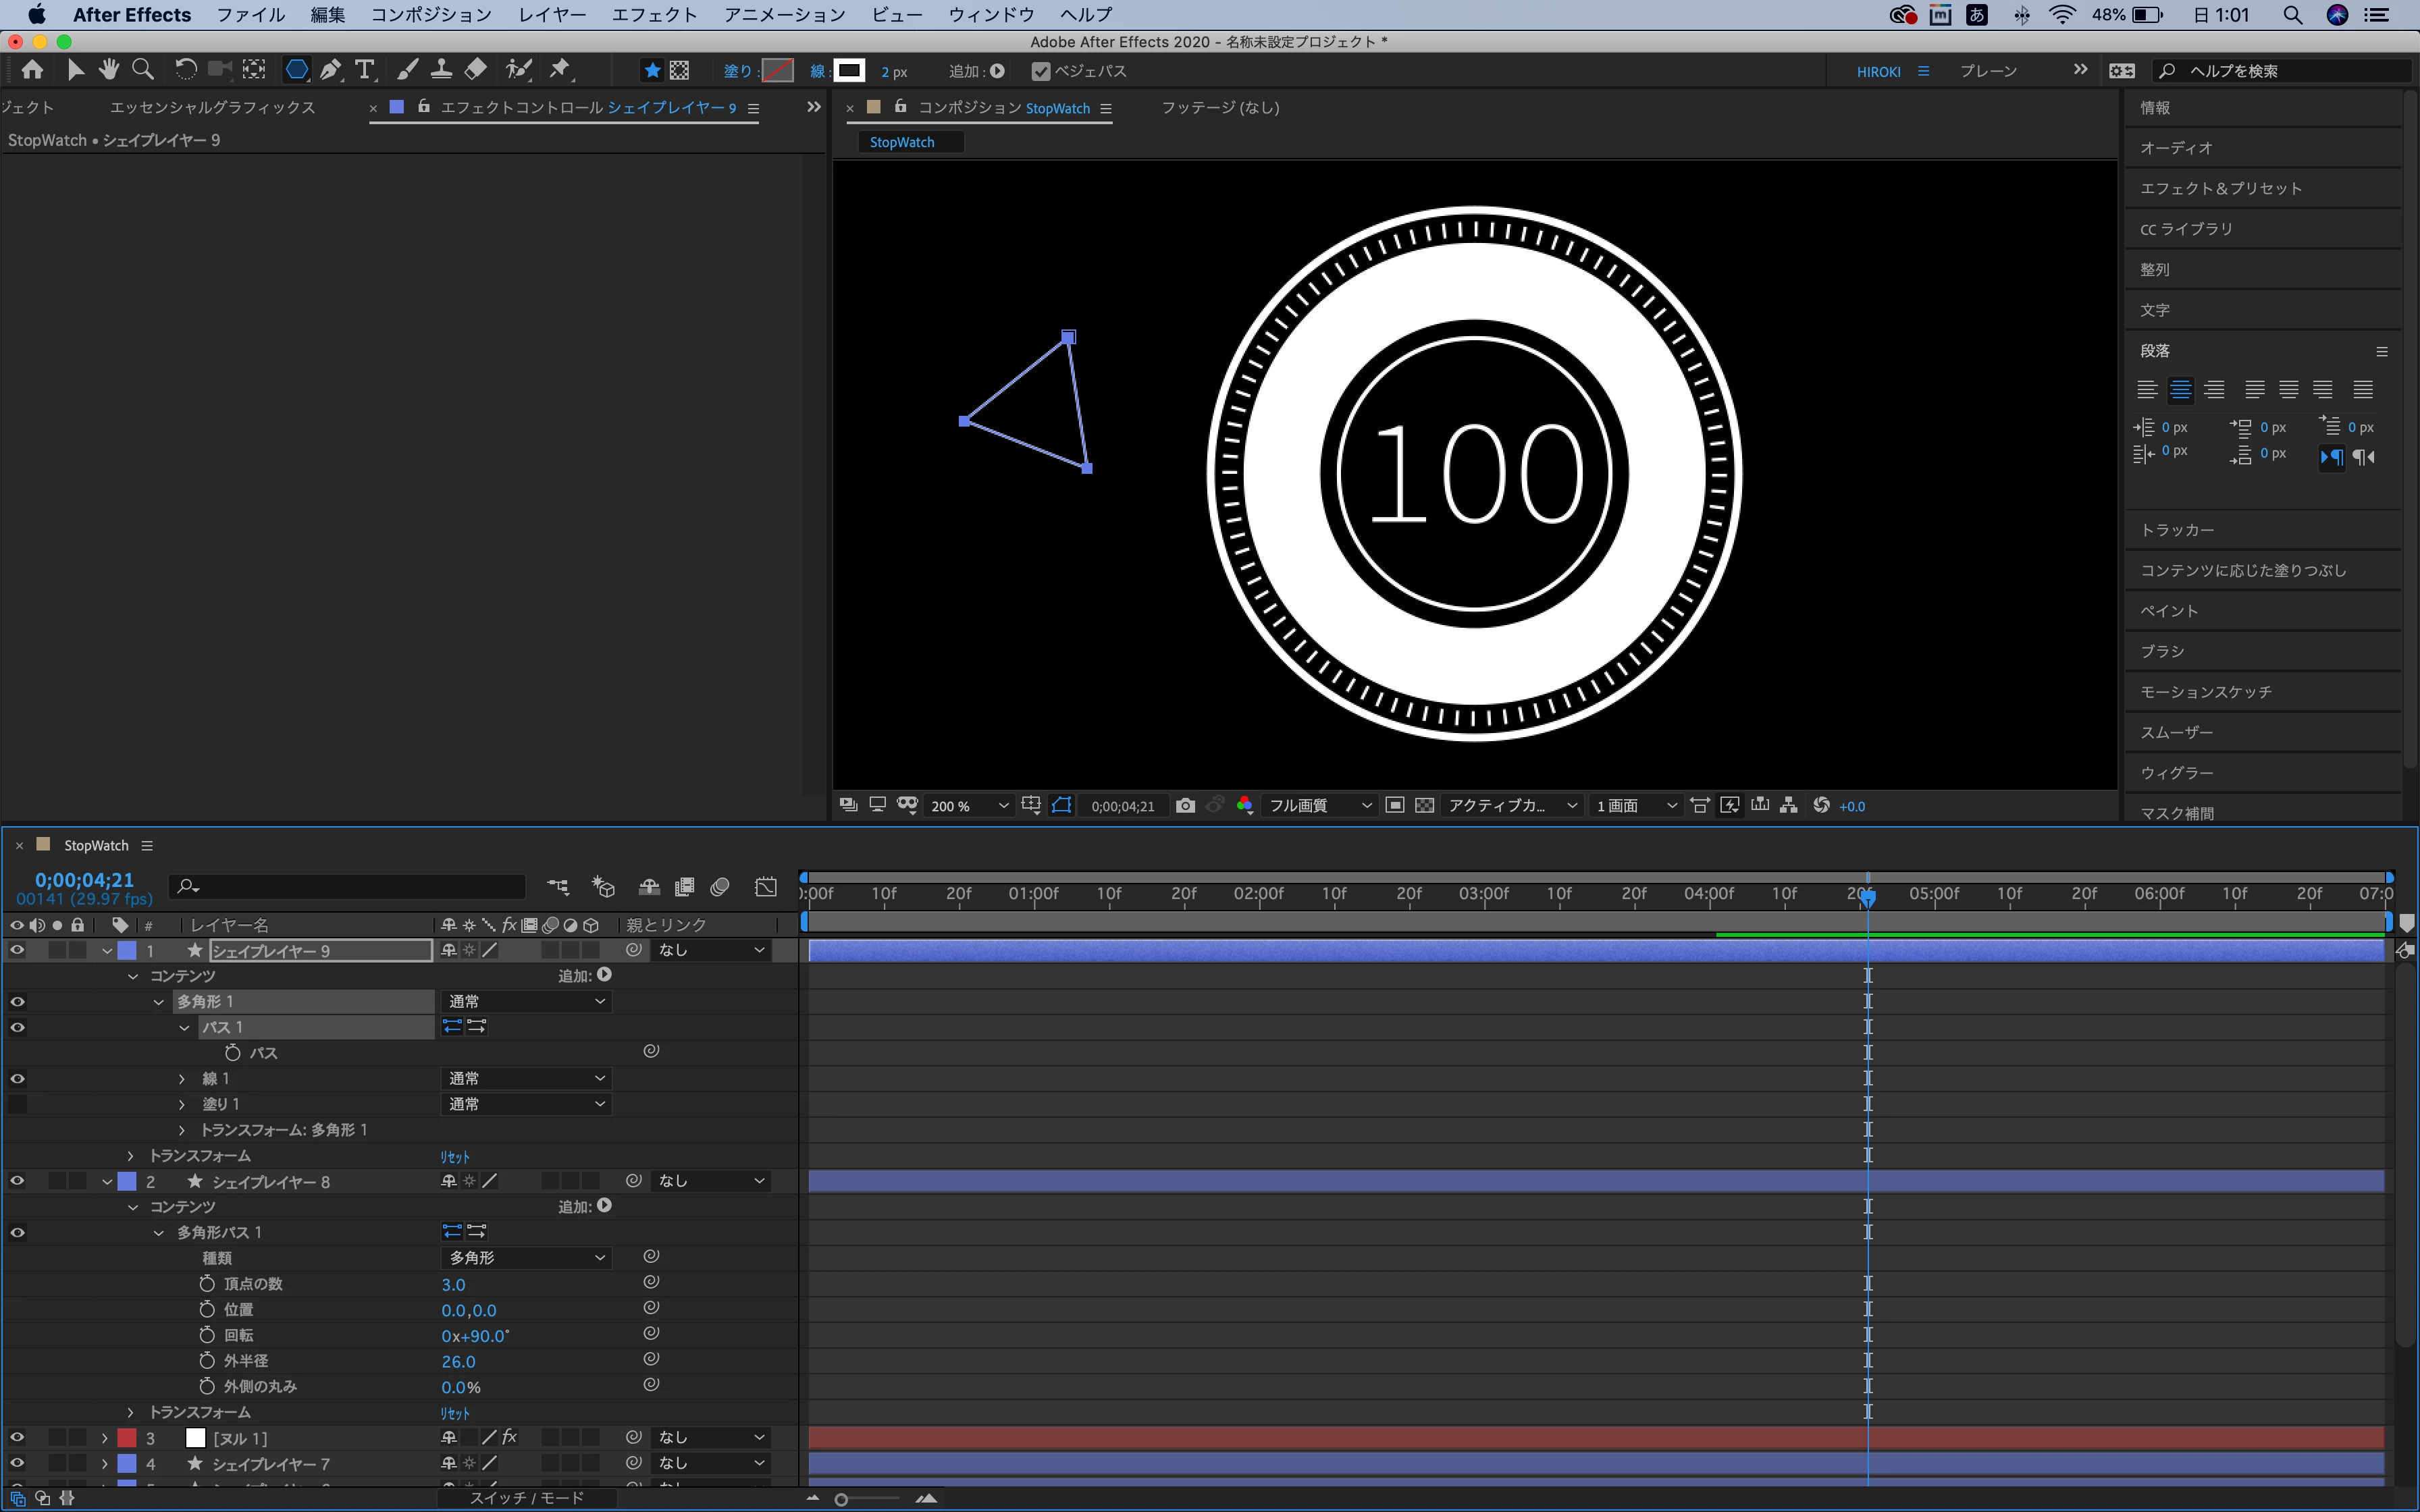Open the エフェクト menu

[654, 15]
